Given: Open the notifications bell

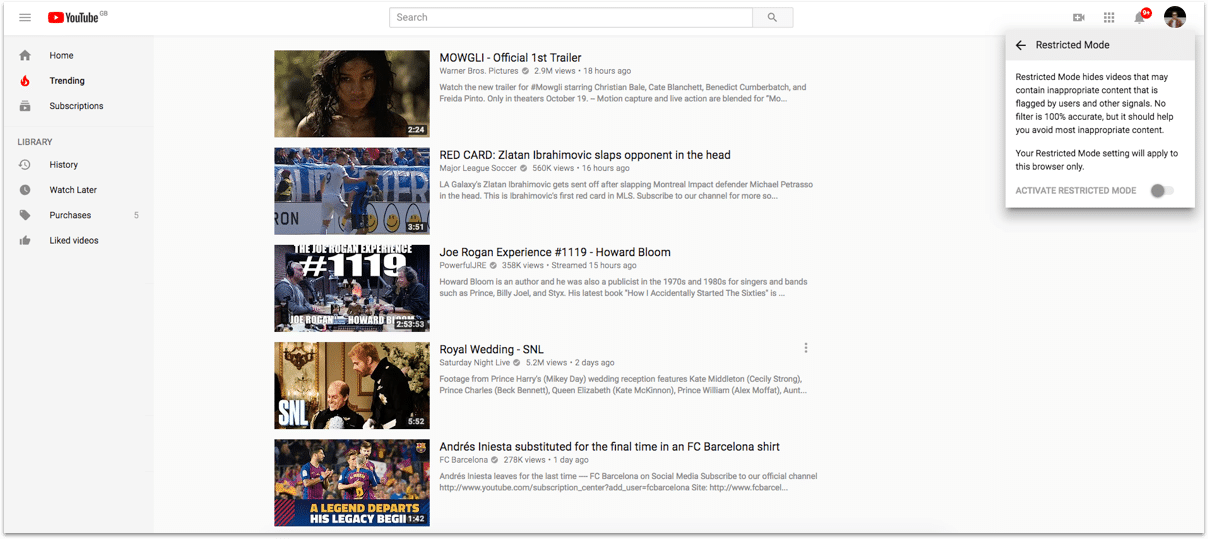Looking at the screenshot, I should pyautogui.click(x=1140, y=17).
